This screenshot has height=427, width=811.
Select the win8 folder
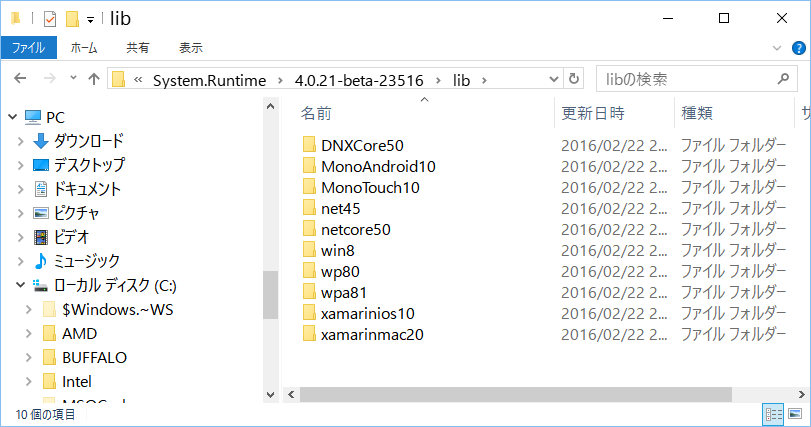click(x=338, y=251)
